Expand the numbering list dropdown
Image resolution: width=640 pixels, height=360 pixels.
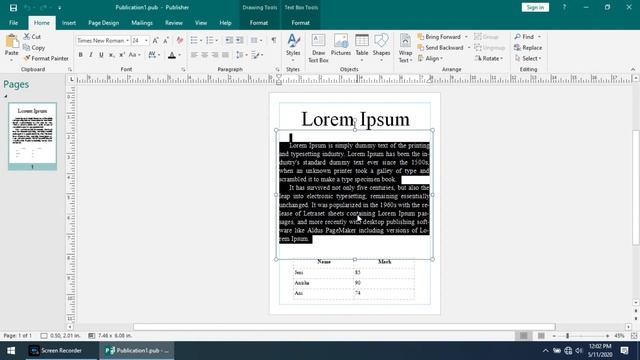(x=216, y=40)
